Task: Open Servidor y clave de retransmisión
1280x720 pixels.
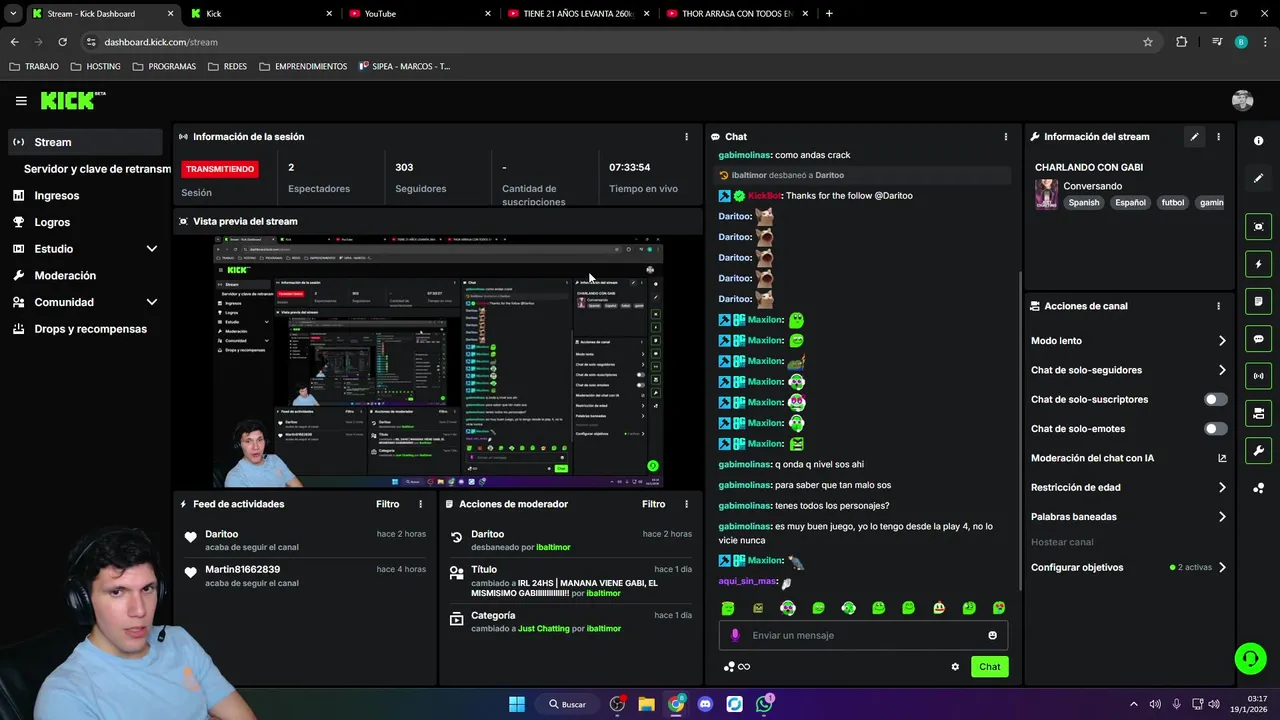Action: pyautogui.click(x=97, y=169)
